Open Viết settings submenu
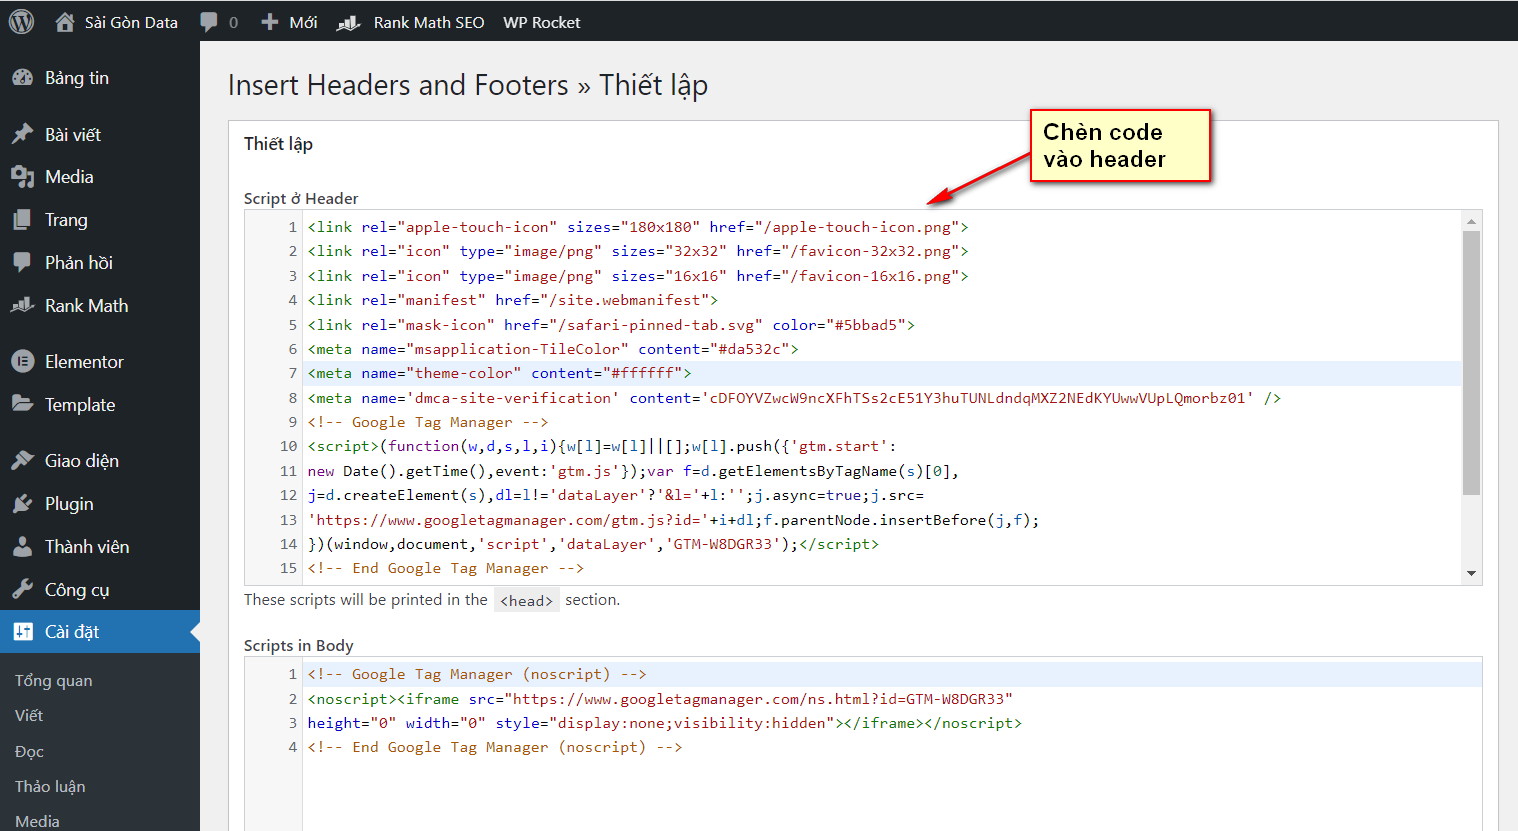1518x831 pixels. [29, 716]
